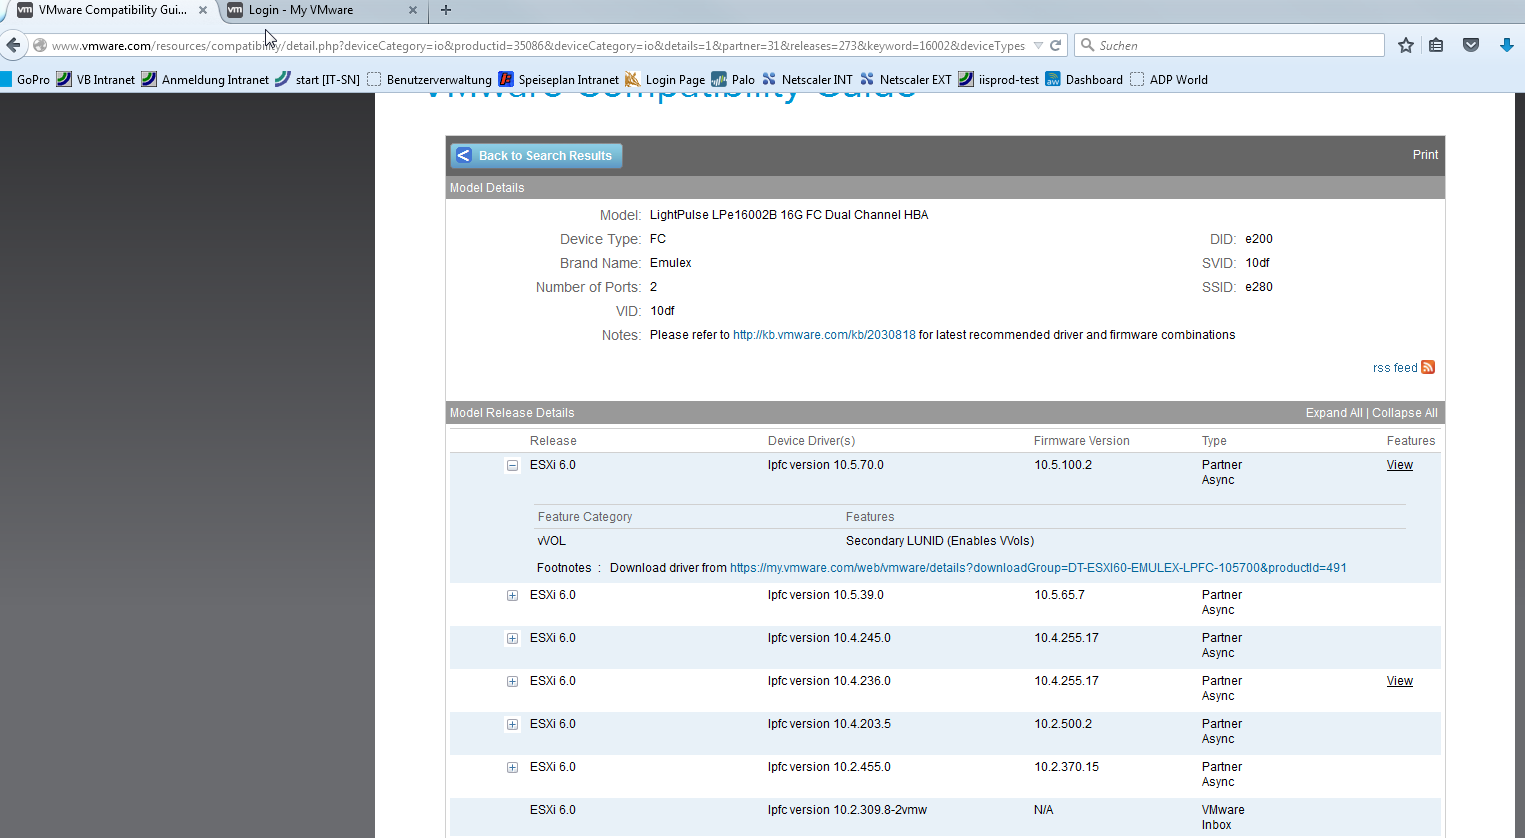Image resolution: width=1525 pixels, height=838 pixels.
Task: Open the bookmarks list icon
Action: click(x=1436, y=45)
